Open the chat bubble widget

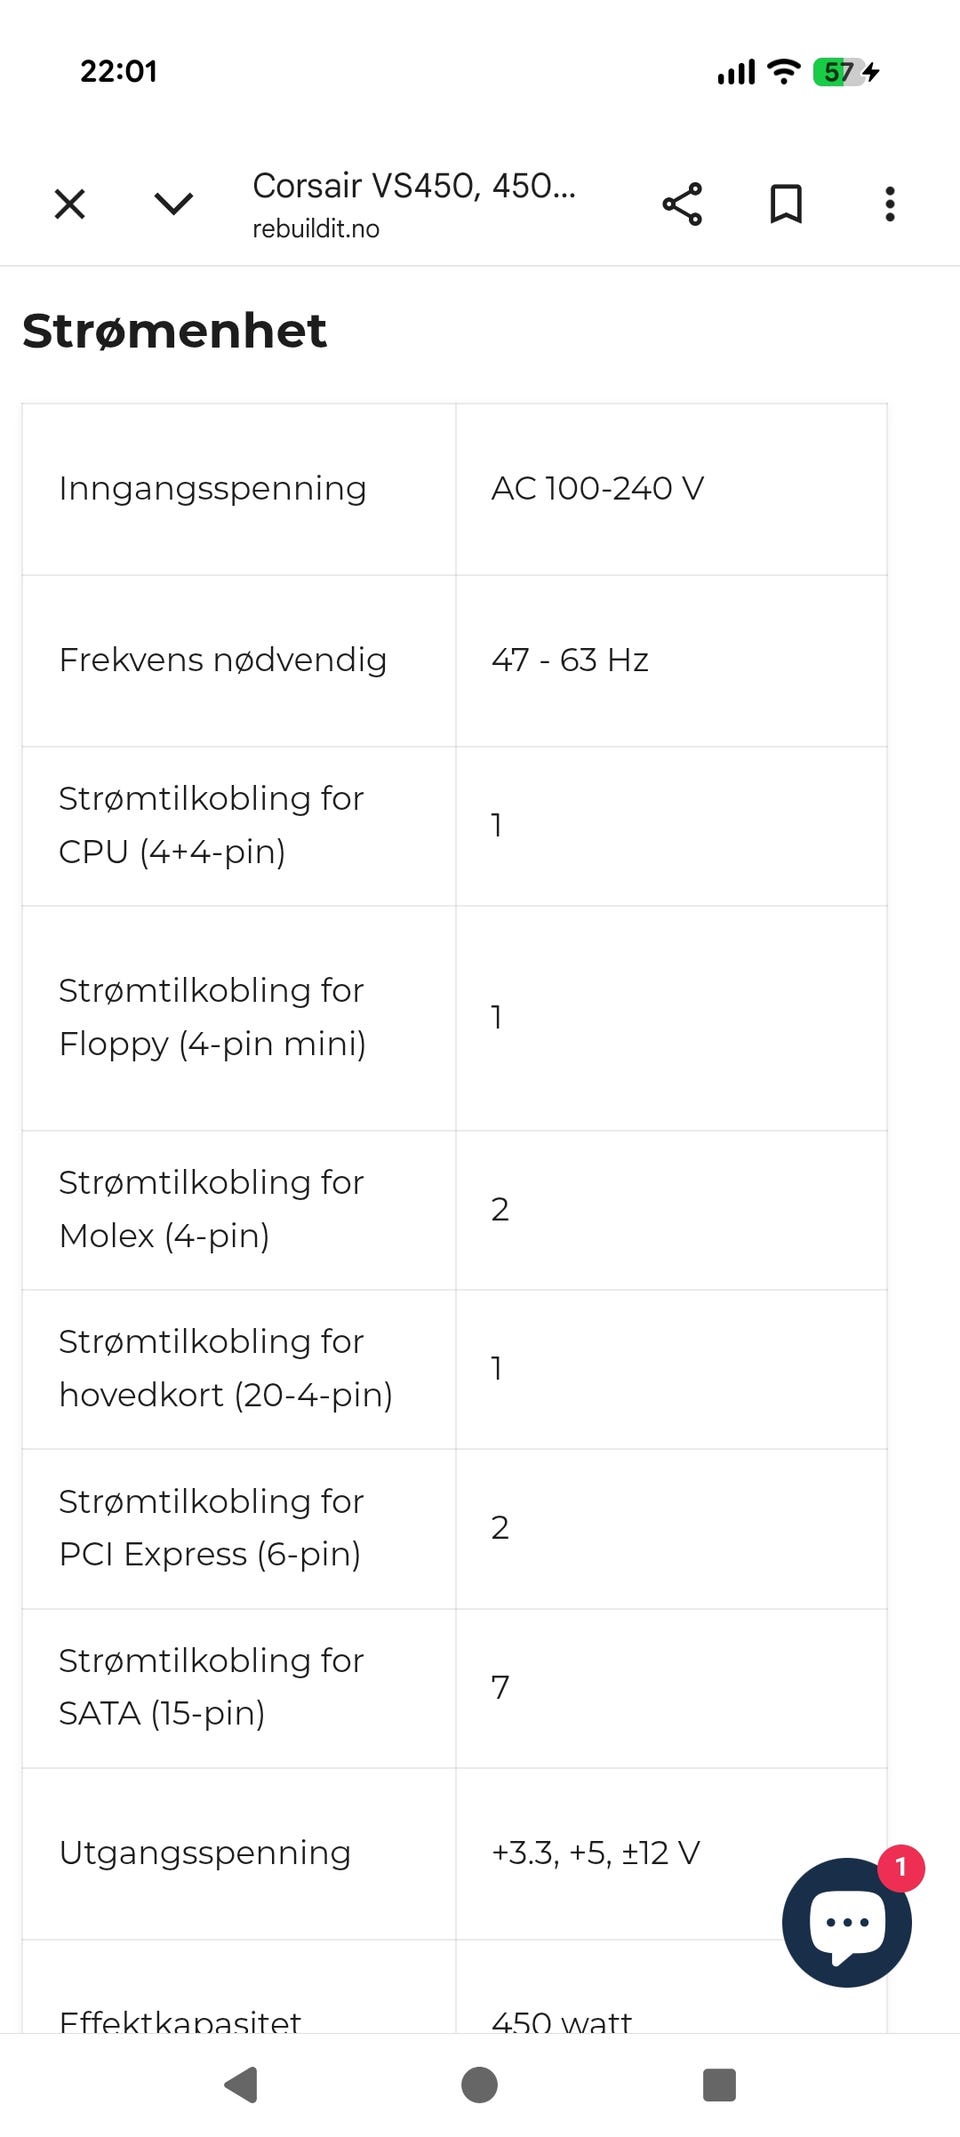[x=846, y=1922]
